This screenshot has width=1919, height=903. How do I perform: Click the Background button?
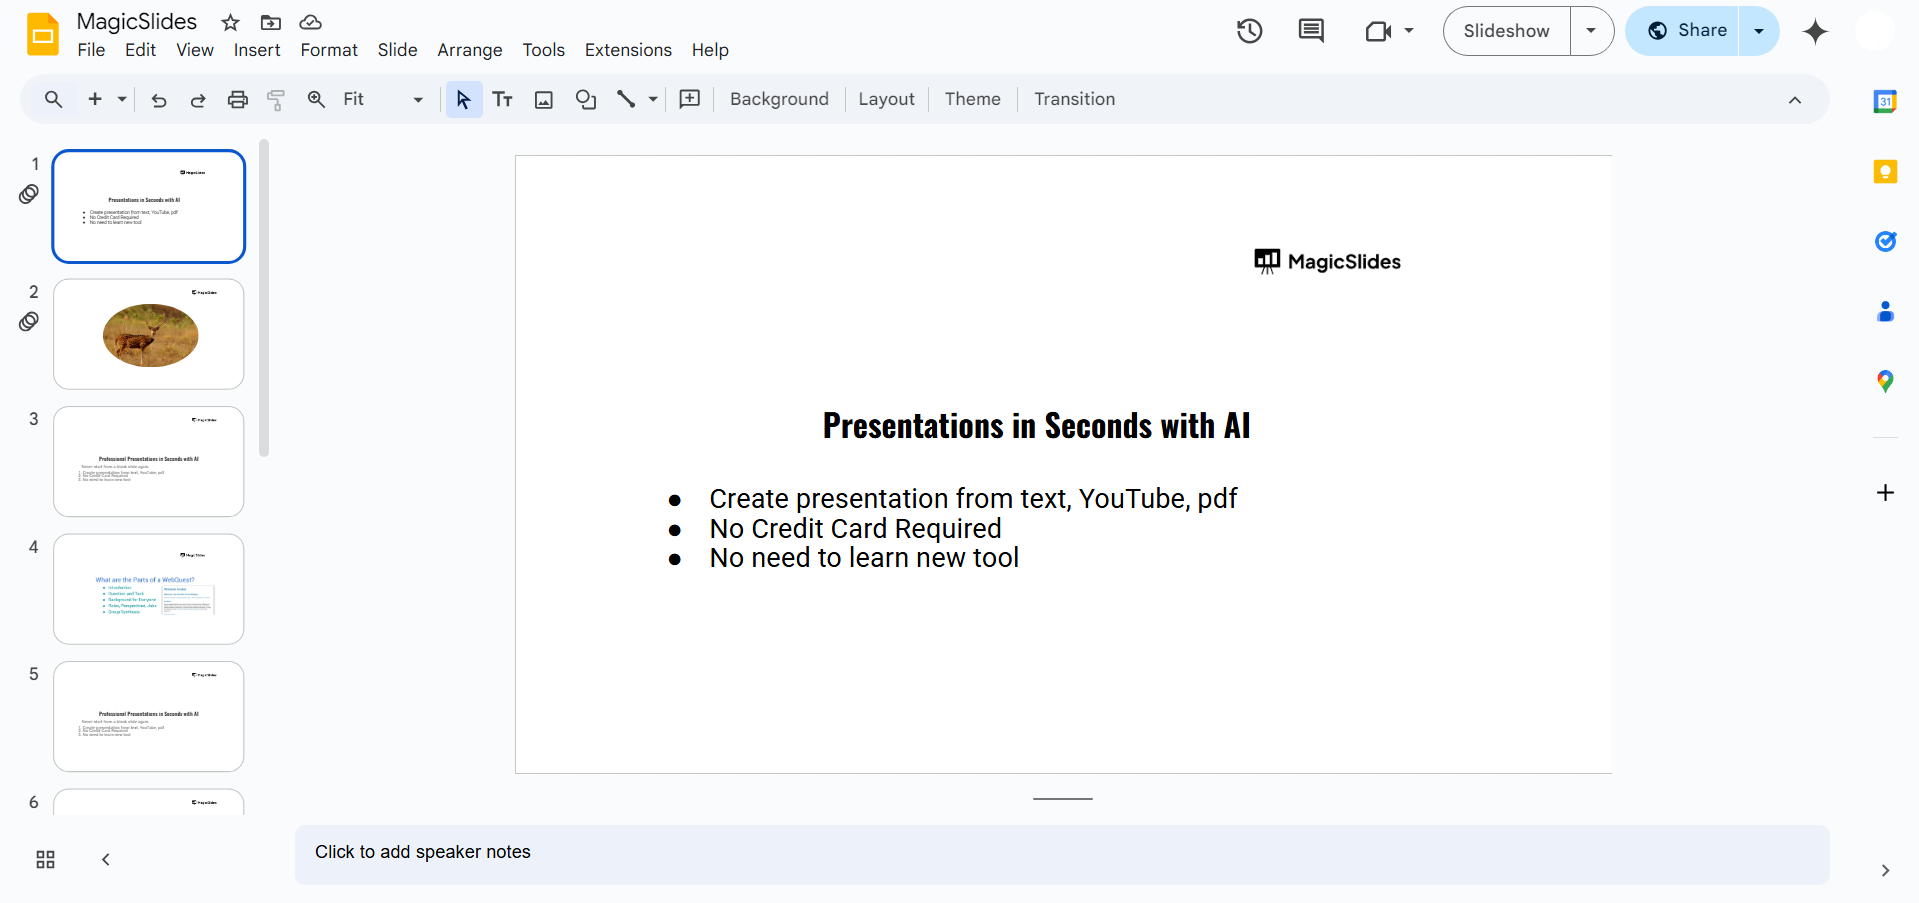point(779,99)
